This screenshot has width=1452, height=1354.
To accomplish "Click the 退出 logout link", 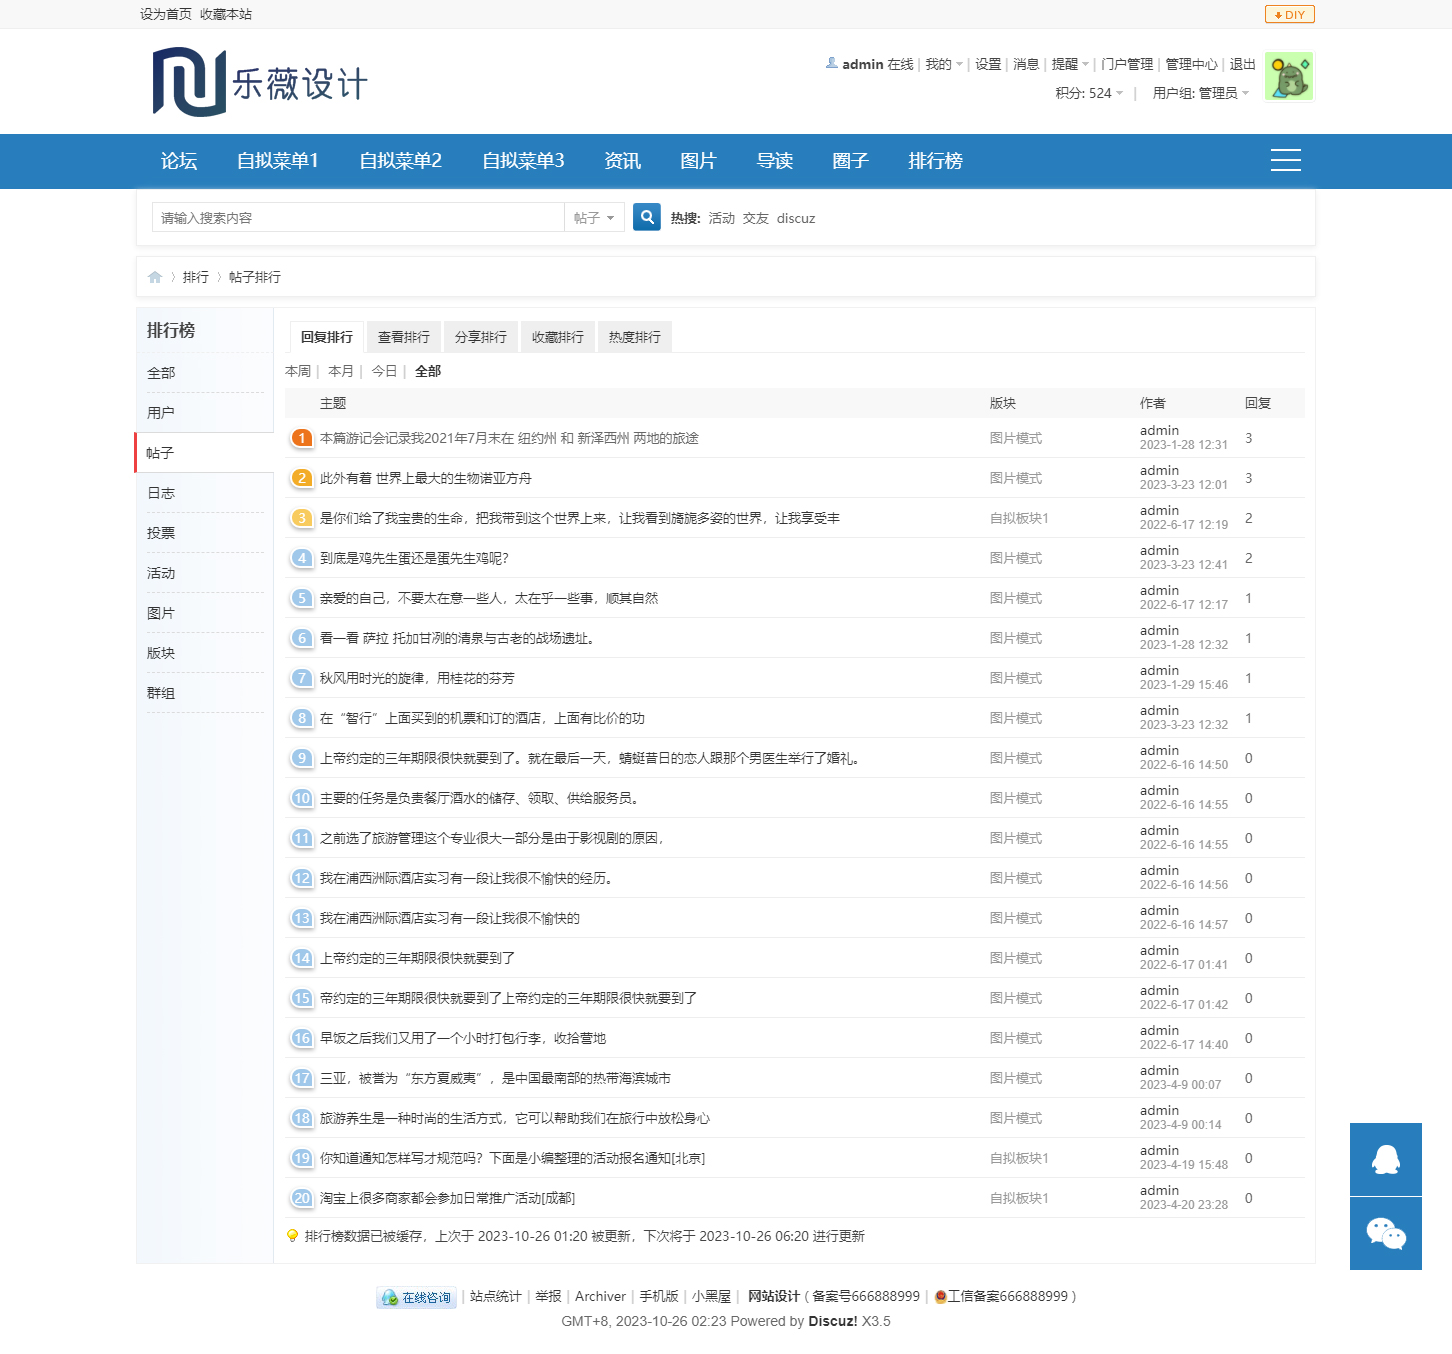I will [x=1242, y=64].
